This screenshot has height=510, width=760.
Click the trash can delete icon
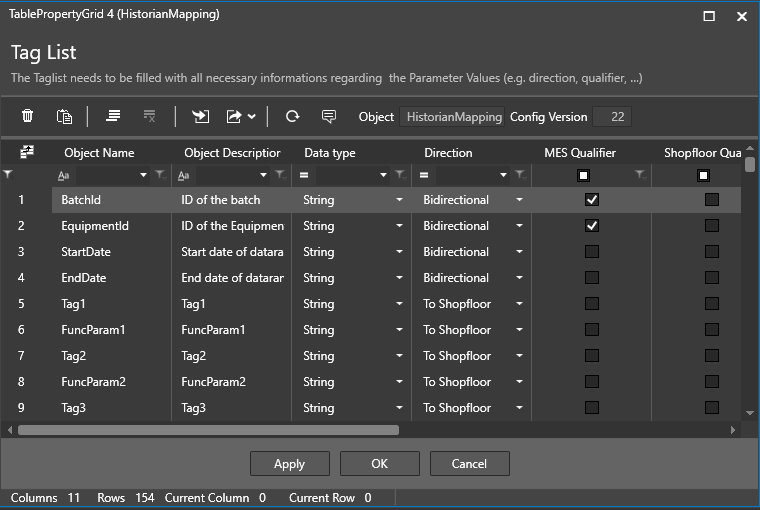tap(27, 116)
